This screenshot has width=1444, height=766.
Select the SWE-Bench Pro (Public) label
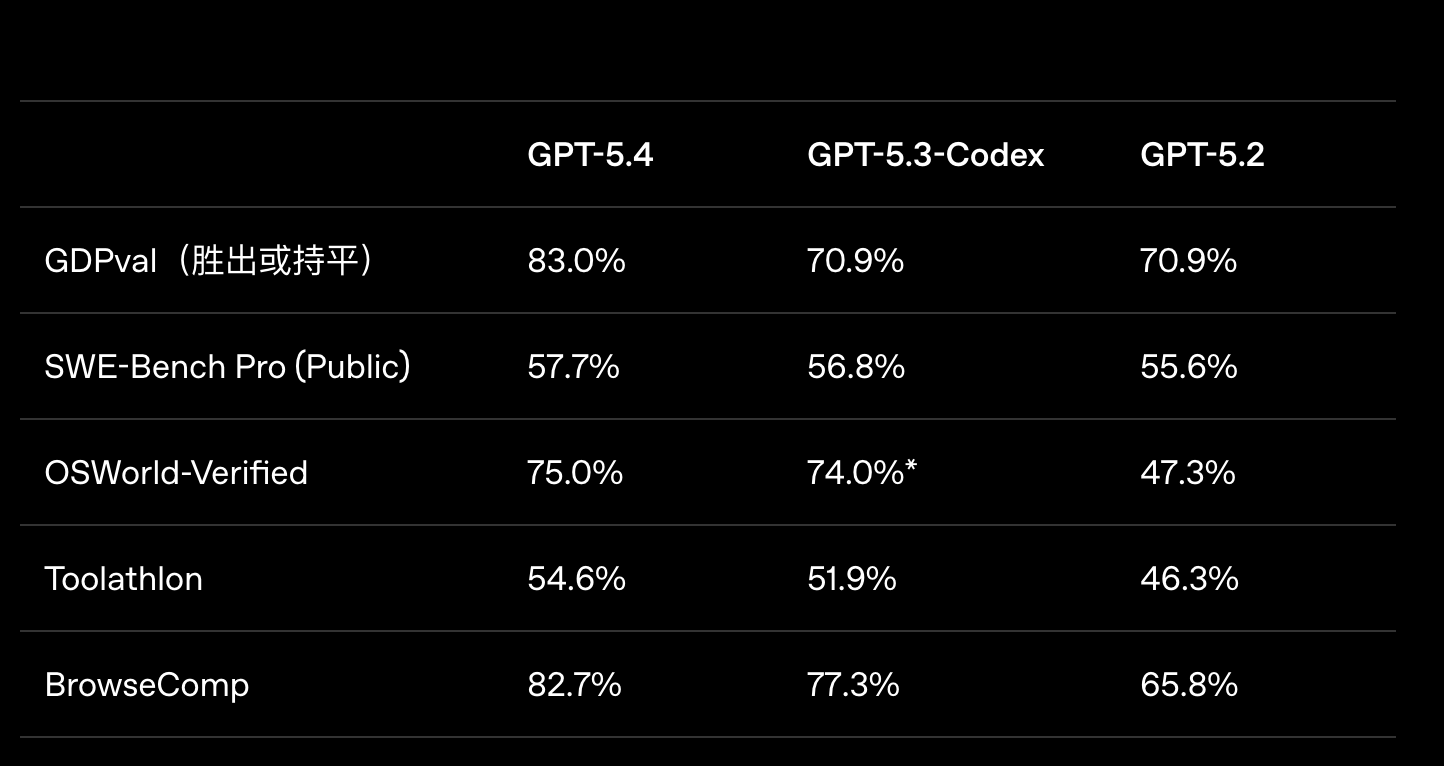tap(227, 367)
